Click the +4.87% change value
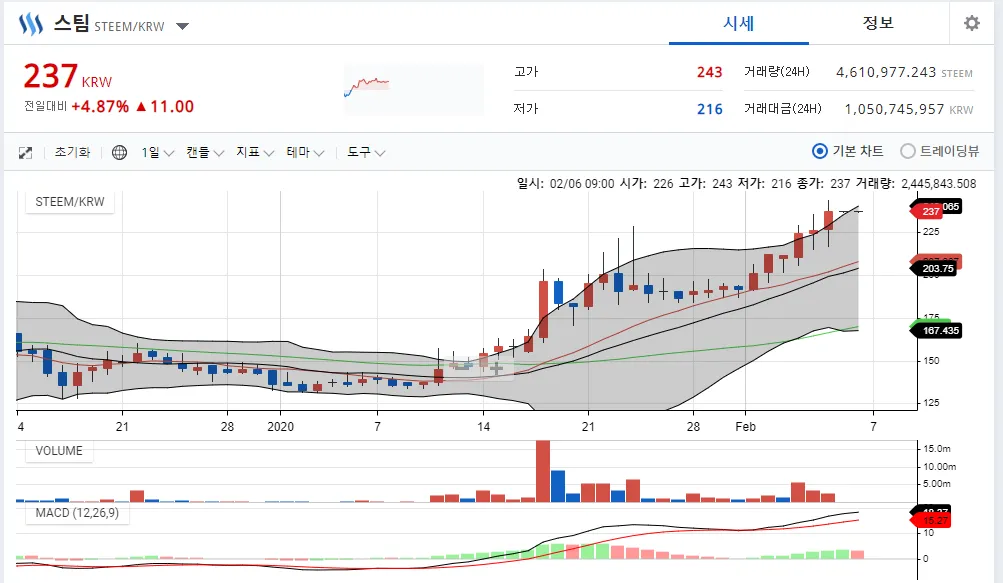This screenshot has height=583, width=1003. [x=100, y=106]
